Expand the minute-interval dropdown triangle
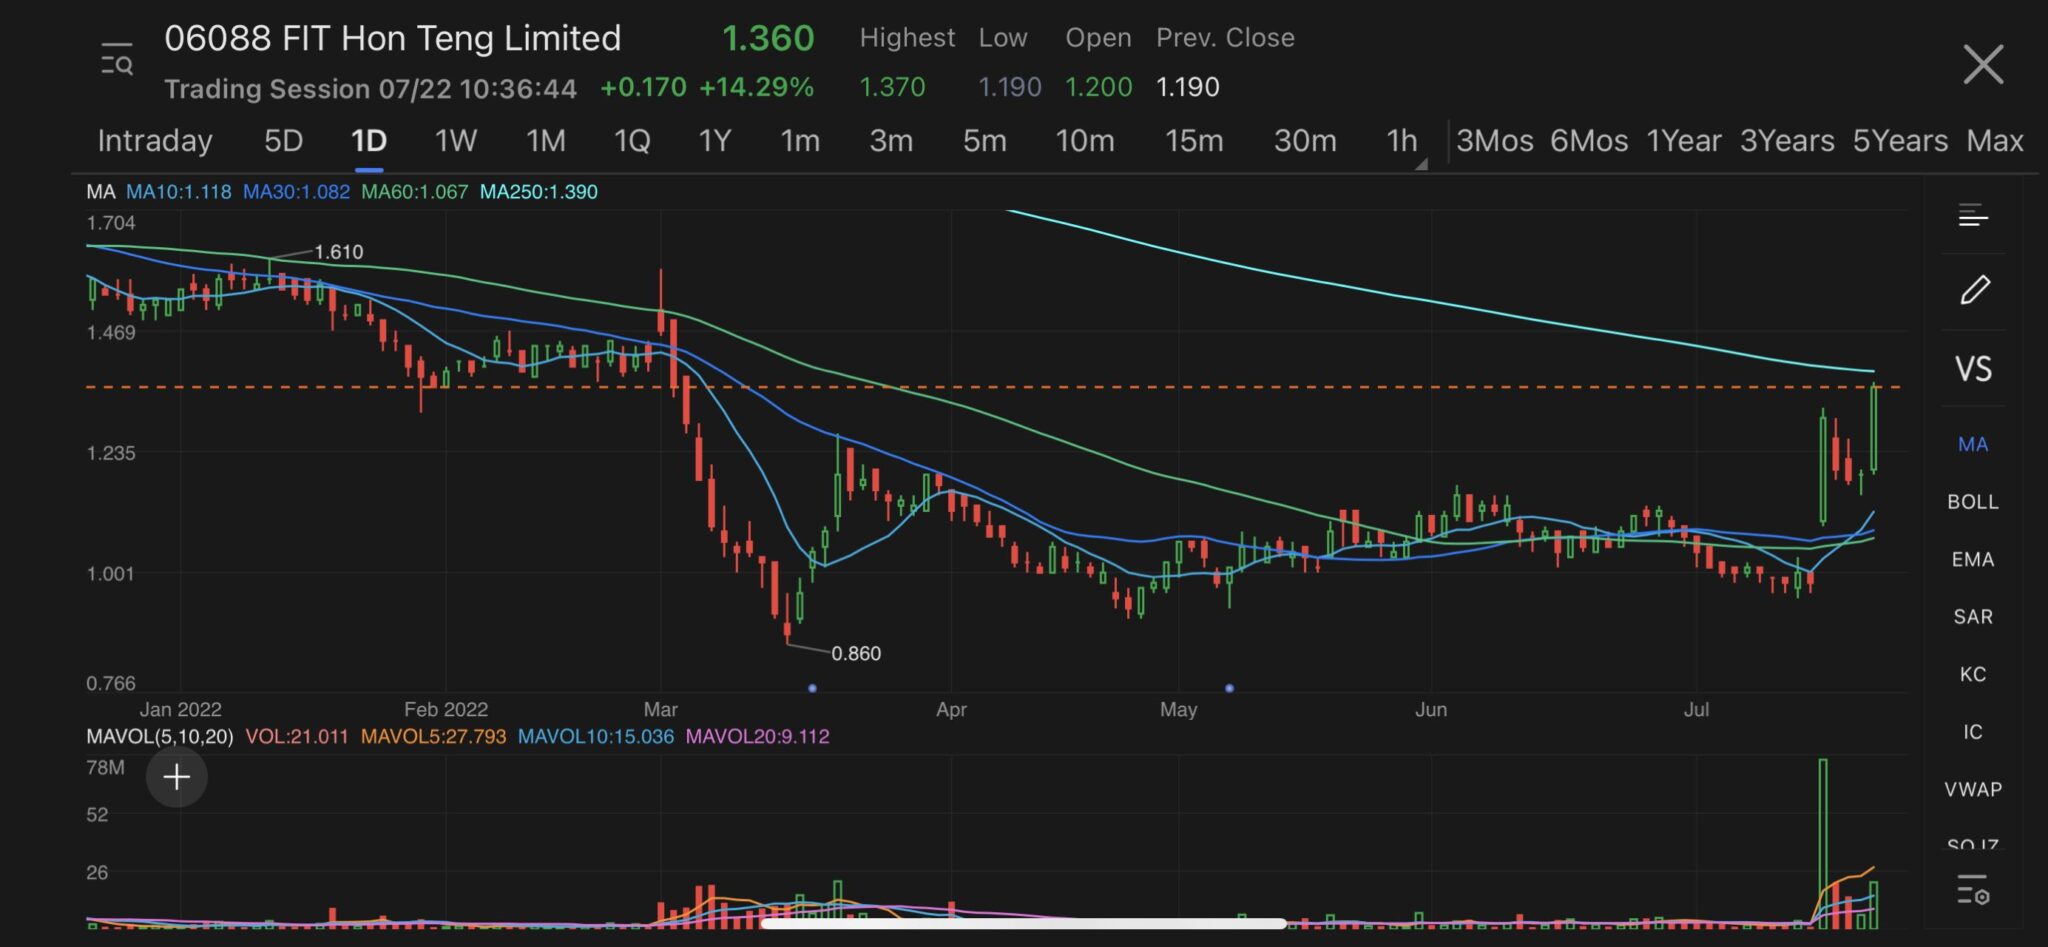This screenshot has height=947, width=2048. pos(1421,163)
